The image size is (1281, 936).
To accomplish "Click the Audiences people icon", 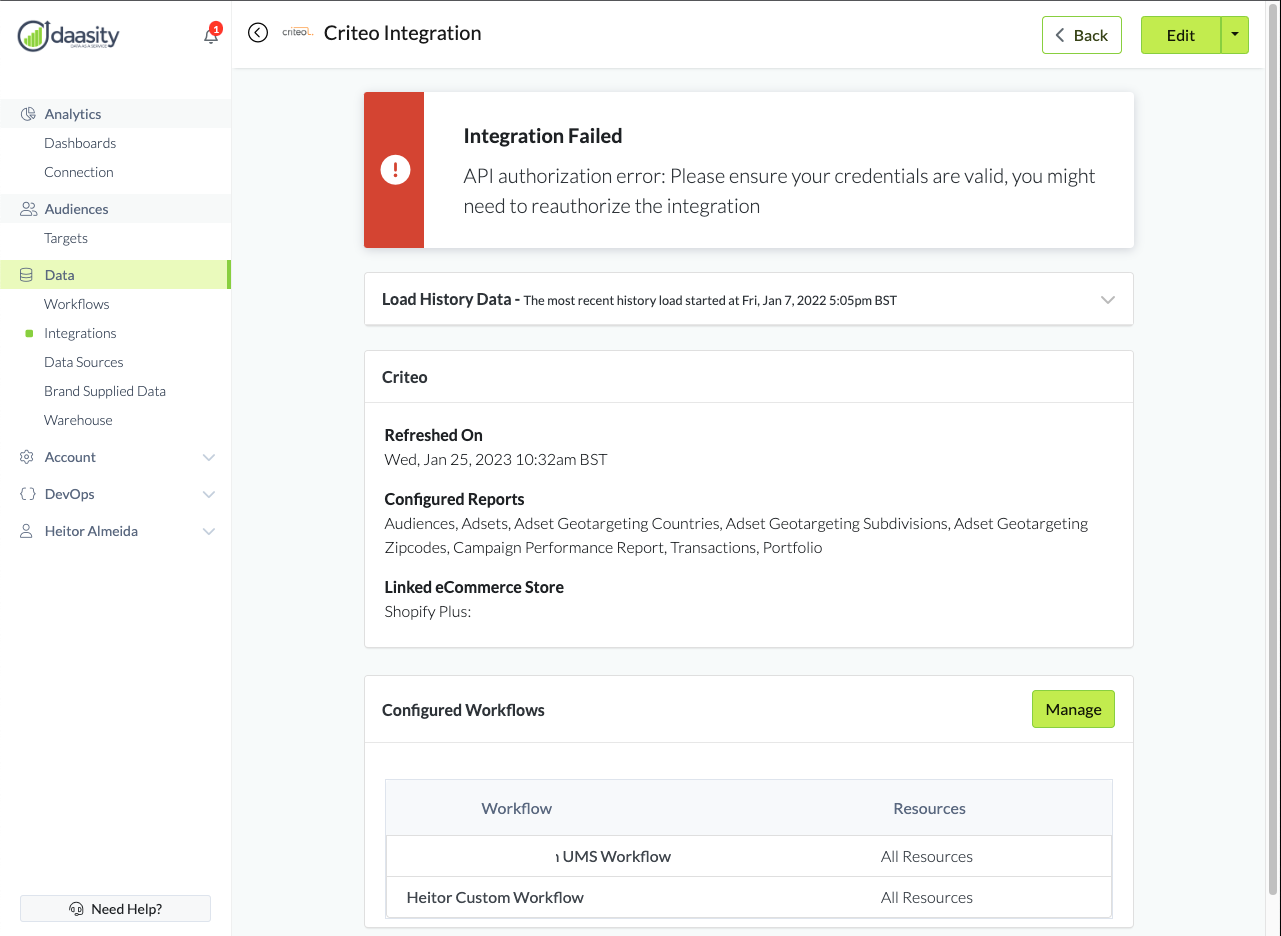I will click(28, 209).
